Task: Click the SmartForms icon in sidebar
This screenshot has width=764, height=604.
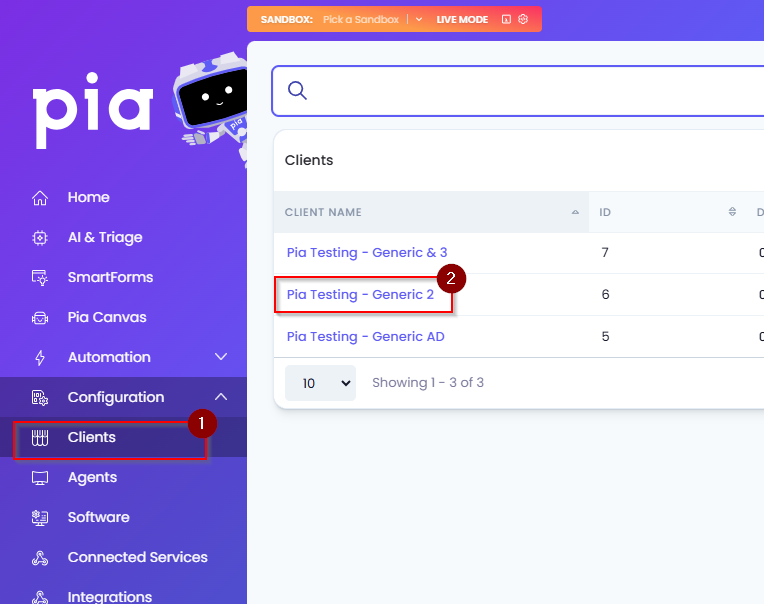Action: point(40,278)
